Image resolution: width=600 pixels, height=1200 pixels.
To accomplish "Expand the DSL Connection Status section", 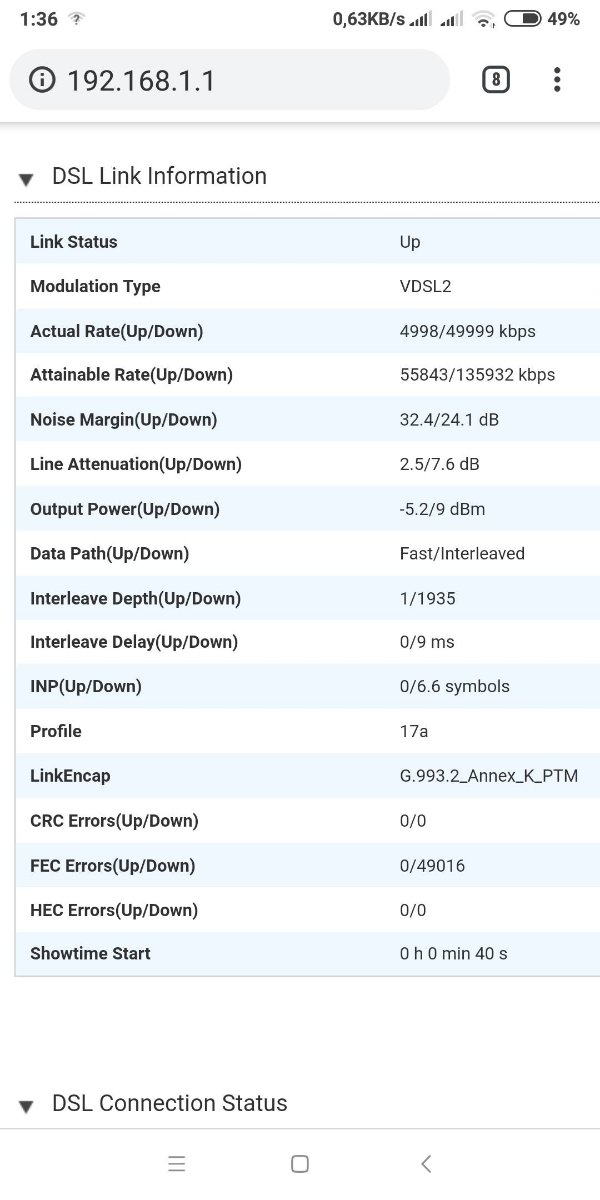I will pos(27,1106).
